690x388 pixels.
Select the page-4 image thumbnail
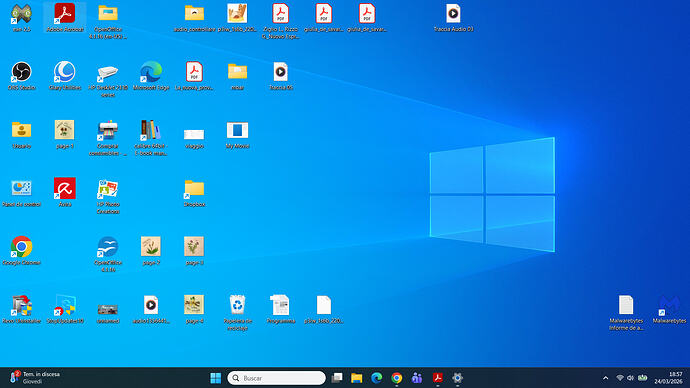[x=194, y=309]
